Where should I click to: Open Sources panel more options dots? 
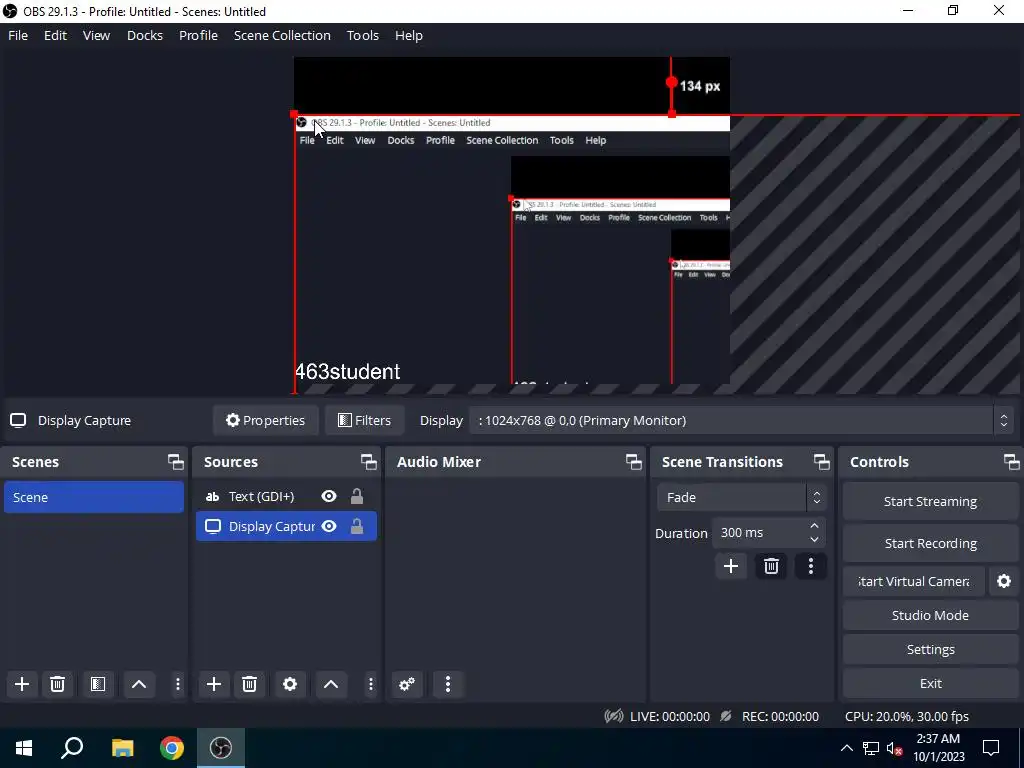pos(370,684)
